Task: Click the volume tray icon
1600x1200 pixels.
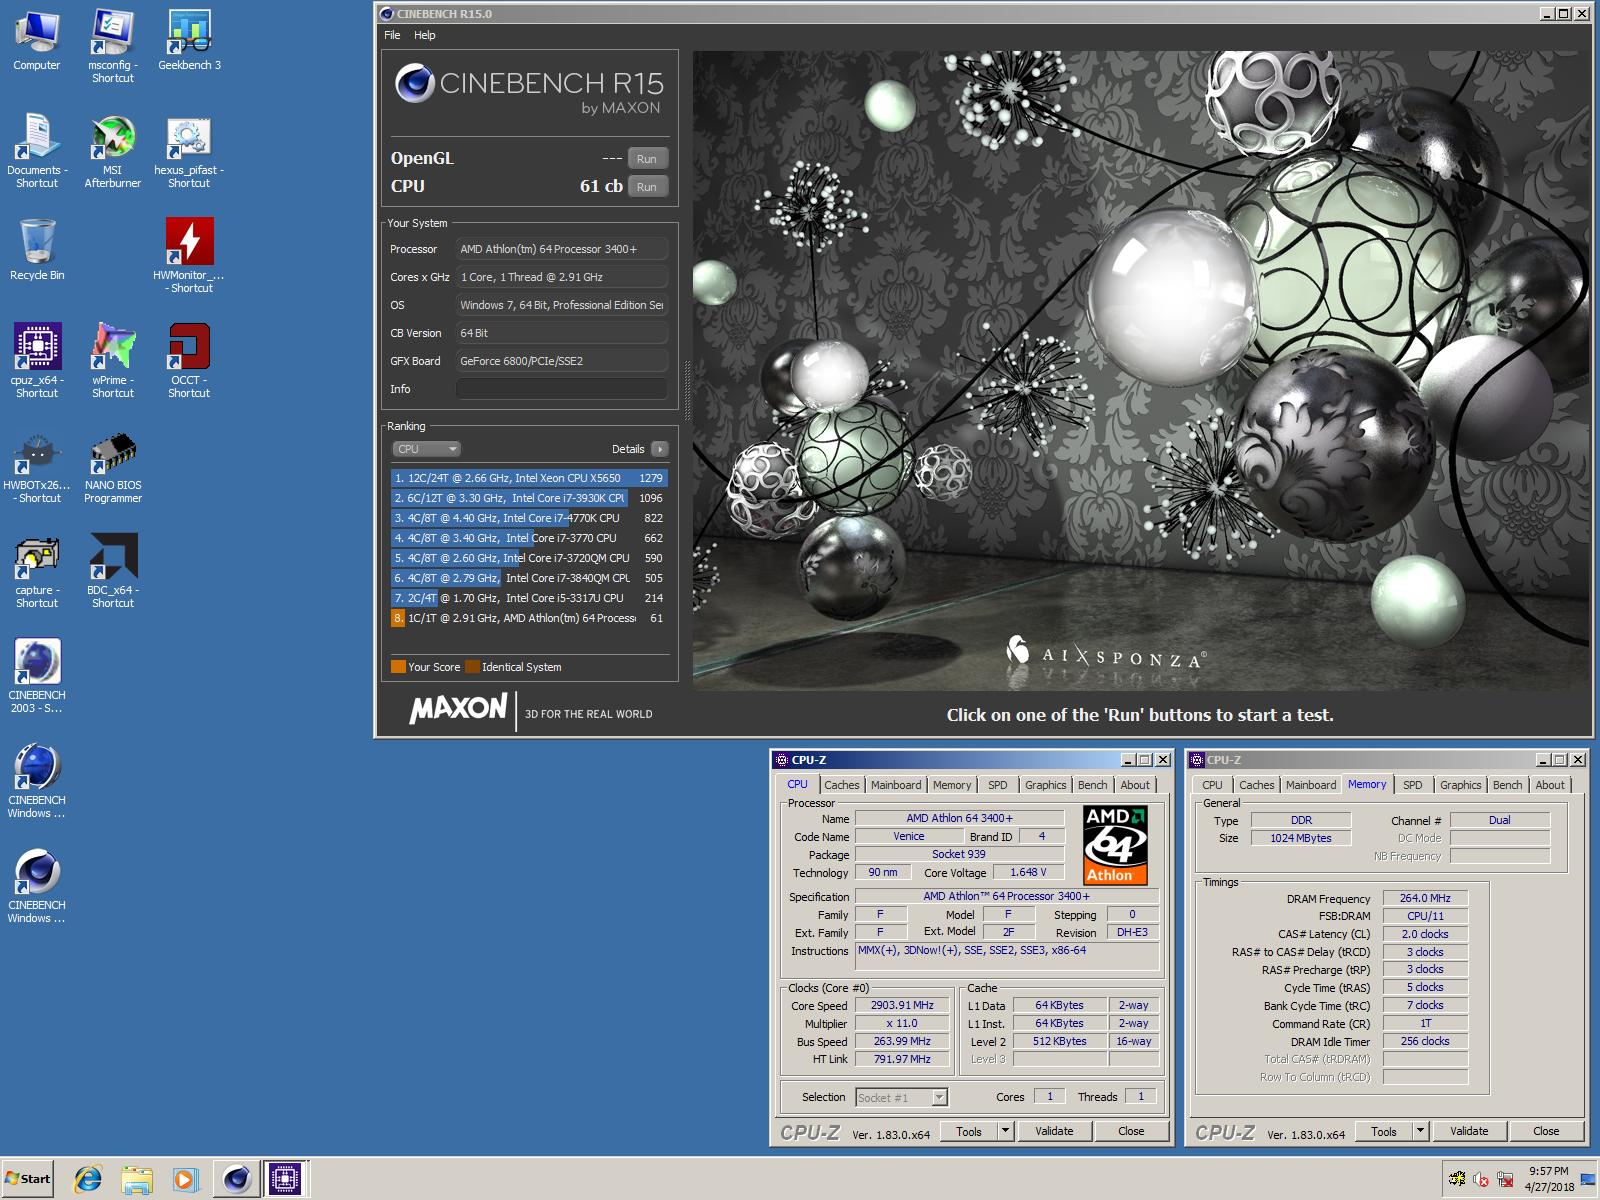Action: point(1481,1180)
